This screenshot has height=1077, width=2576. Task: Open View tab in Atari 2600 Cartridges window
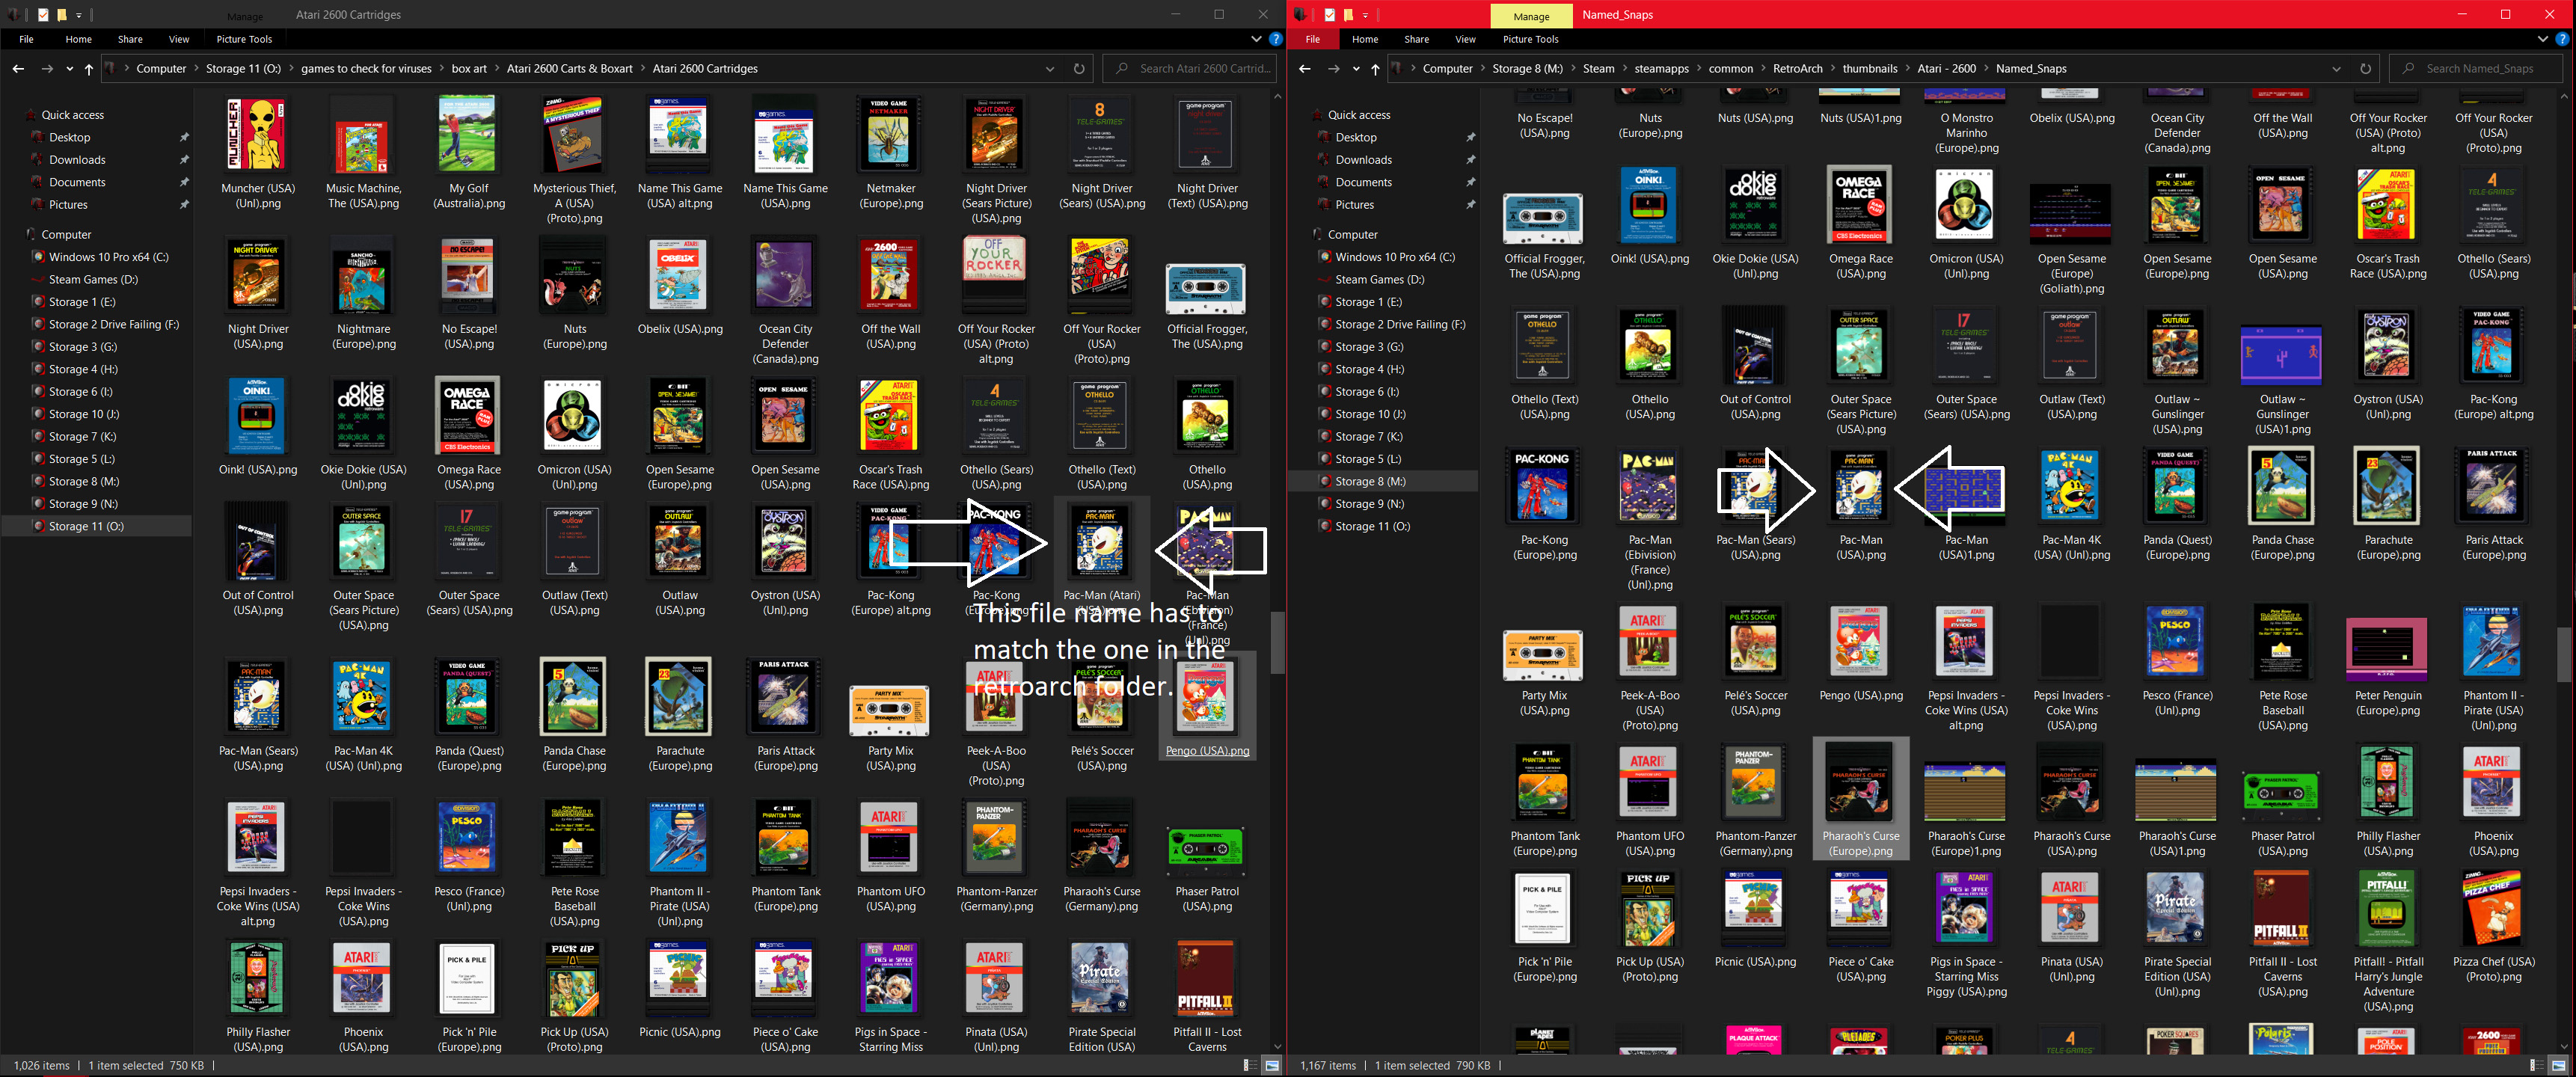tap(179, 39)
